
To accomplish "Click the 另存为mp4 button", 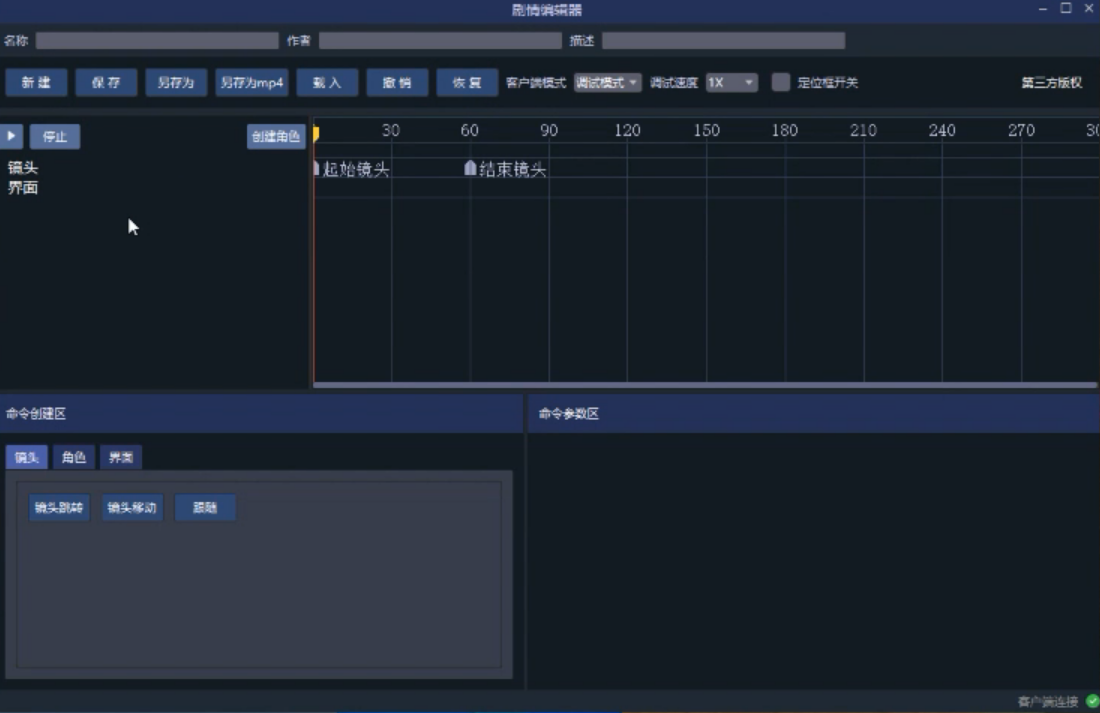I will (252, 83).
